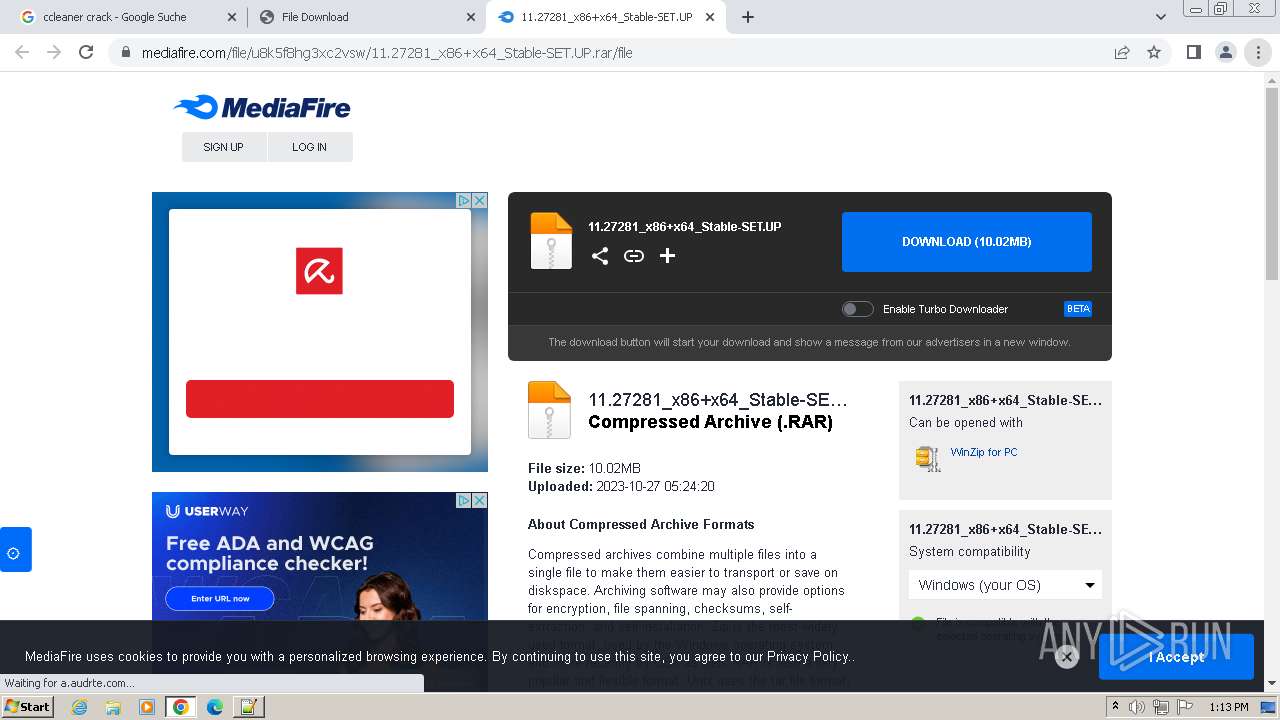The height and width of the screenshot is (720, 1280).
Task: Click the About Compressed Archive Formats heading
Action: (641, 524)
